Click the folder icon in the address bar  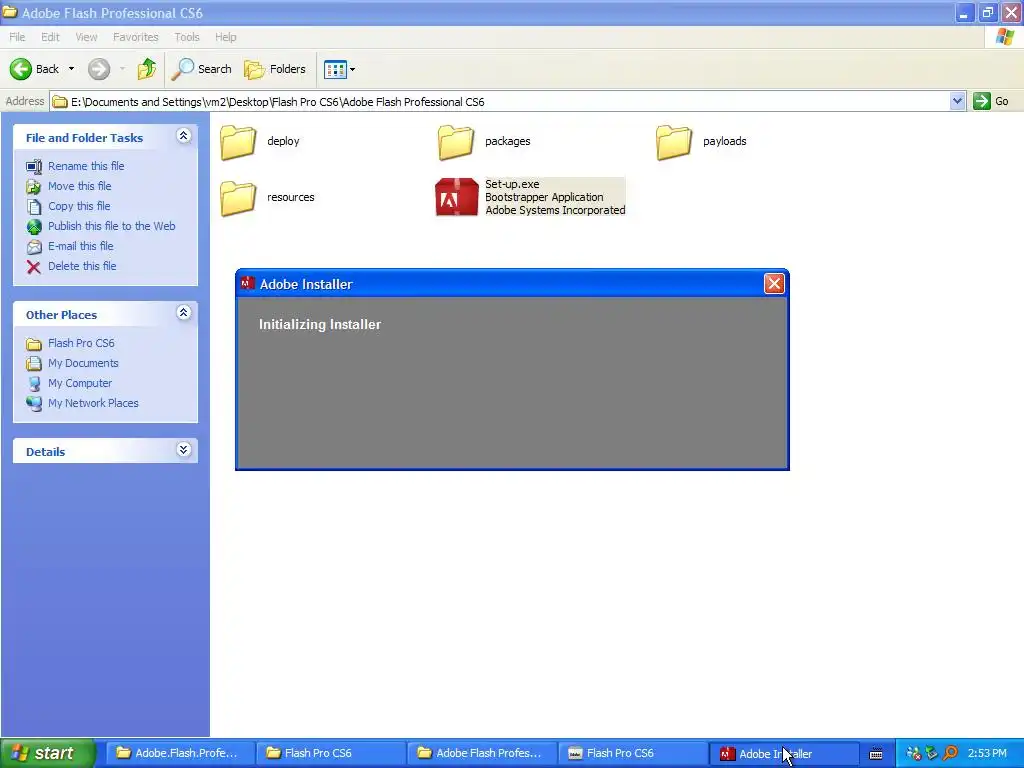[x=60, y=102]
